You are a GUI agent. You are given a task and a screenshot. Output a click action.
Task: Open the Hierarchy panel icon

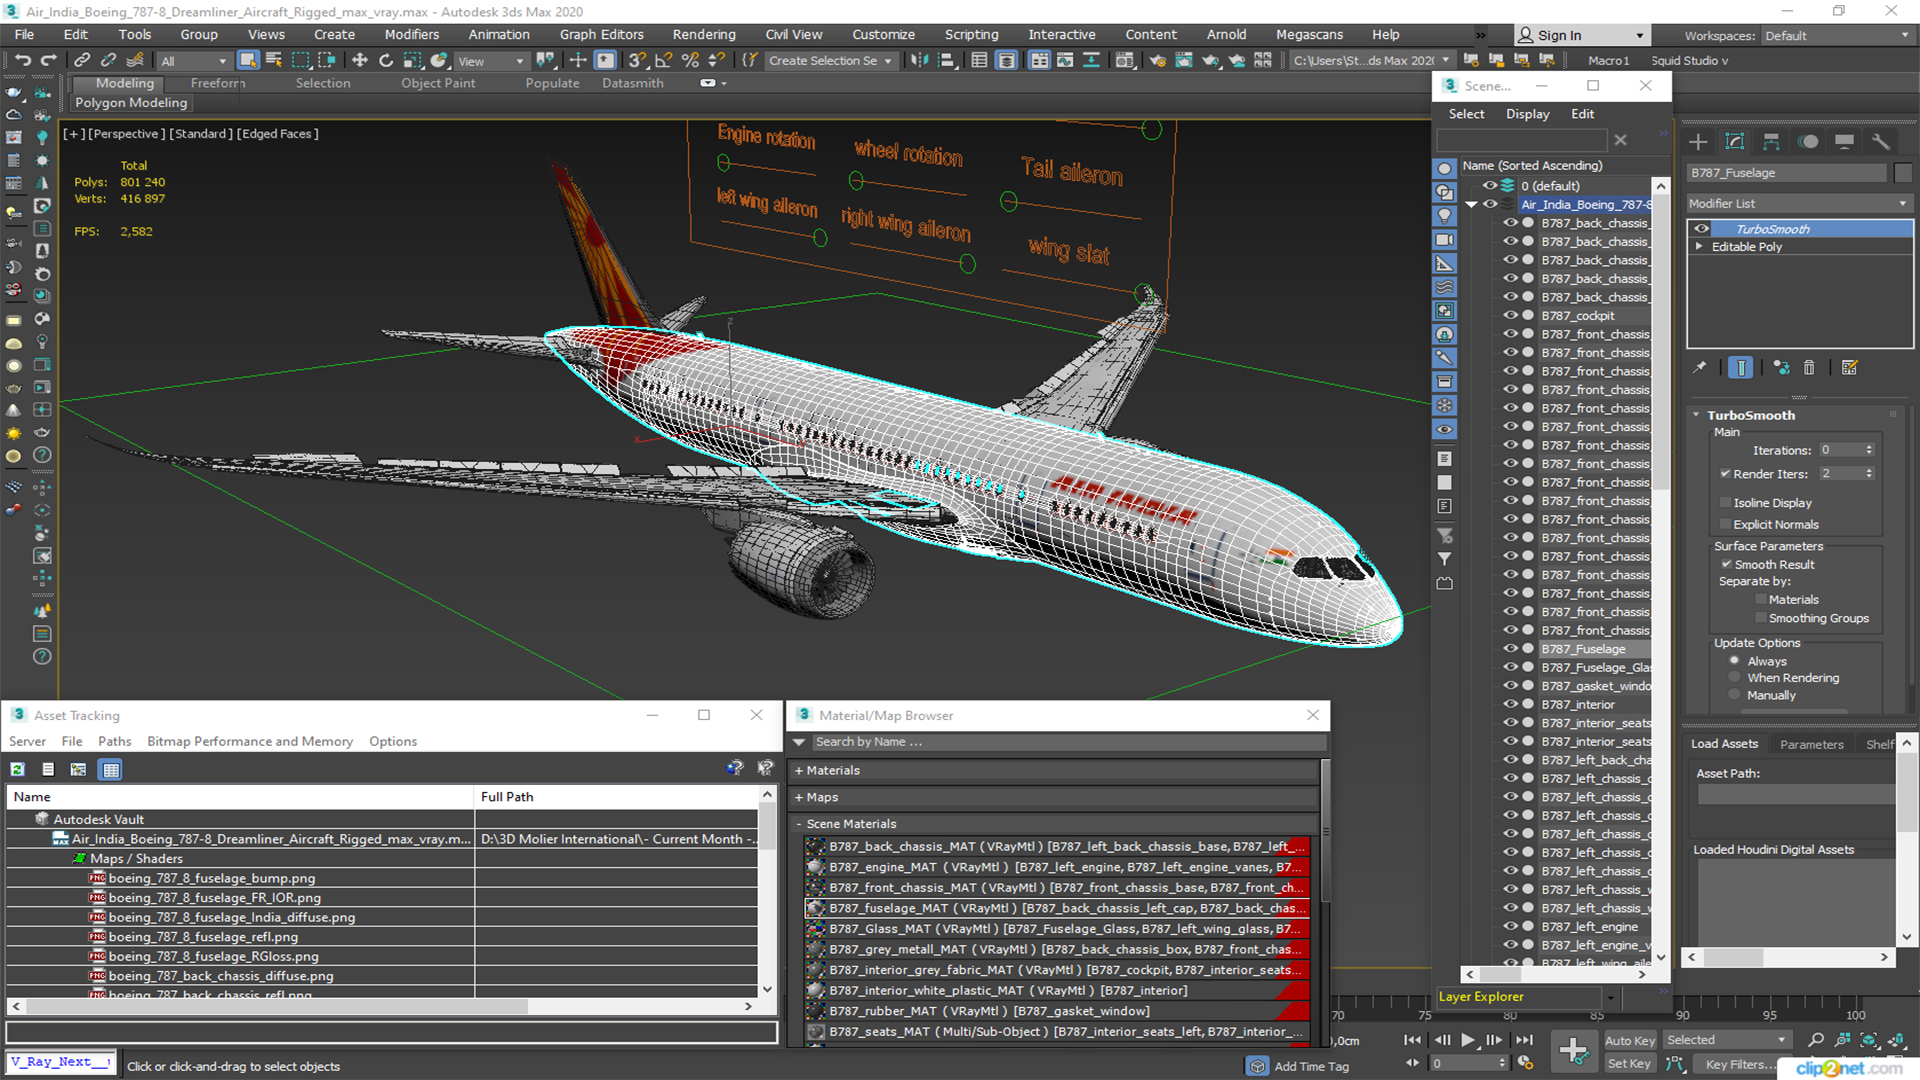click(1771, 142)
